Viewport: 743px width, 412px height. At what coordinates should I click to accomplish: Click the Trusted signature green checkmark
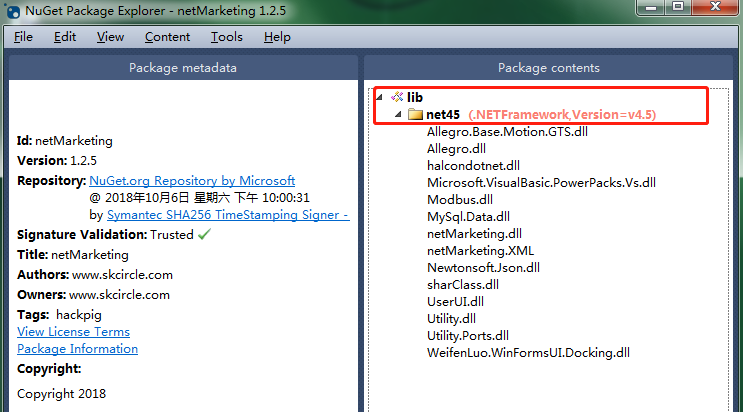point(204,234)
